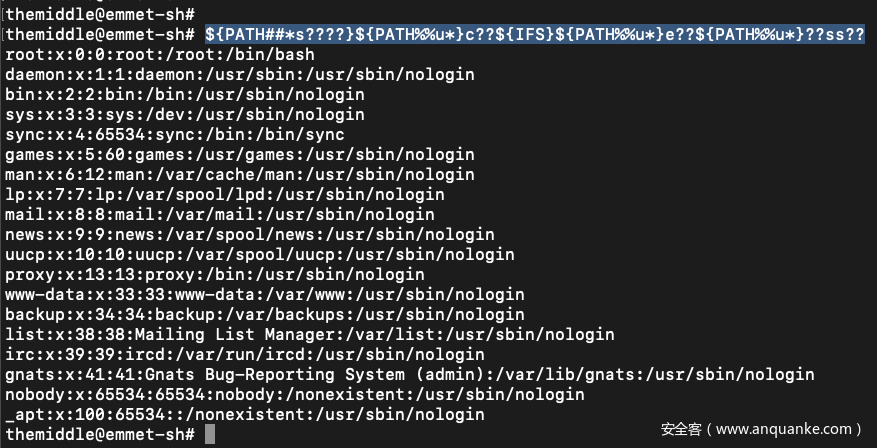Click the terminal cursor block at the last prompt

(x=210, y=434)
